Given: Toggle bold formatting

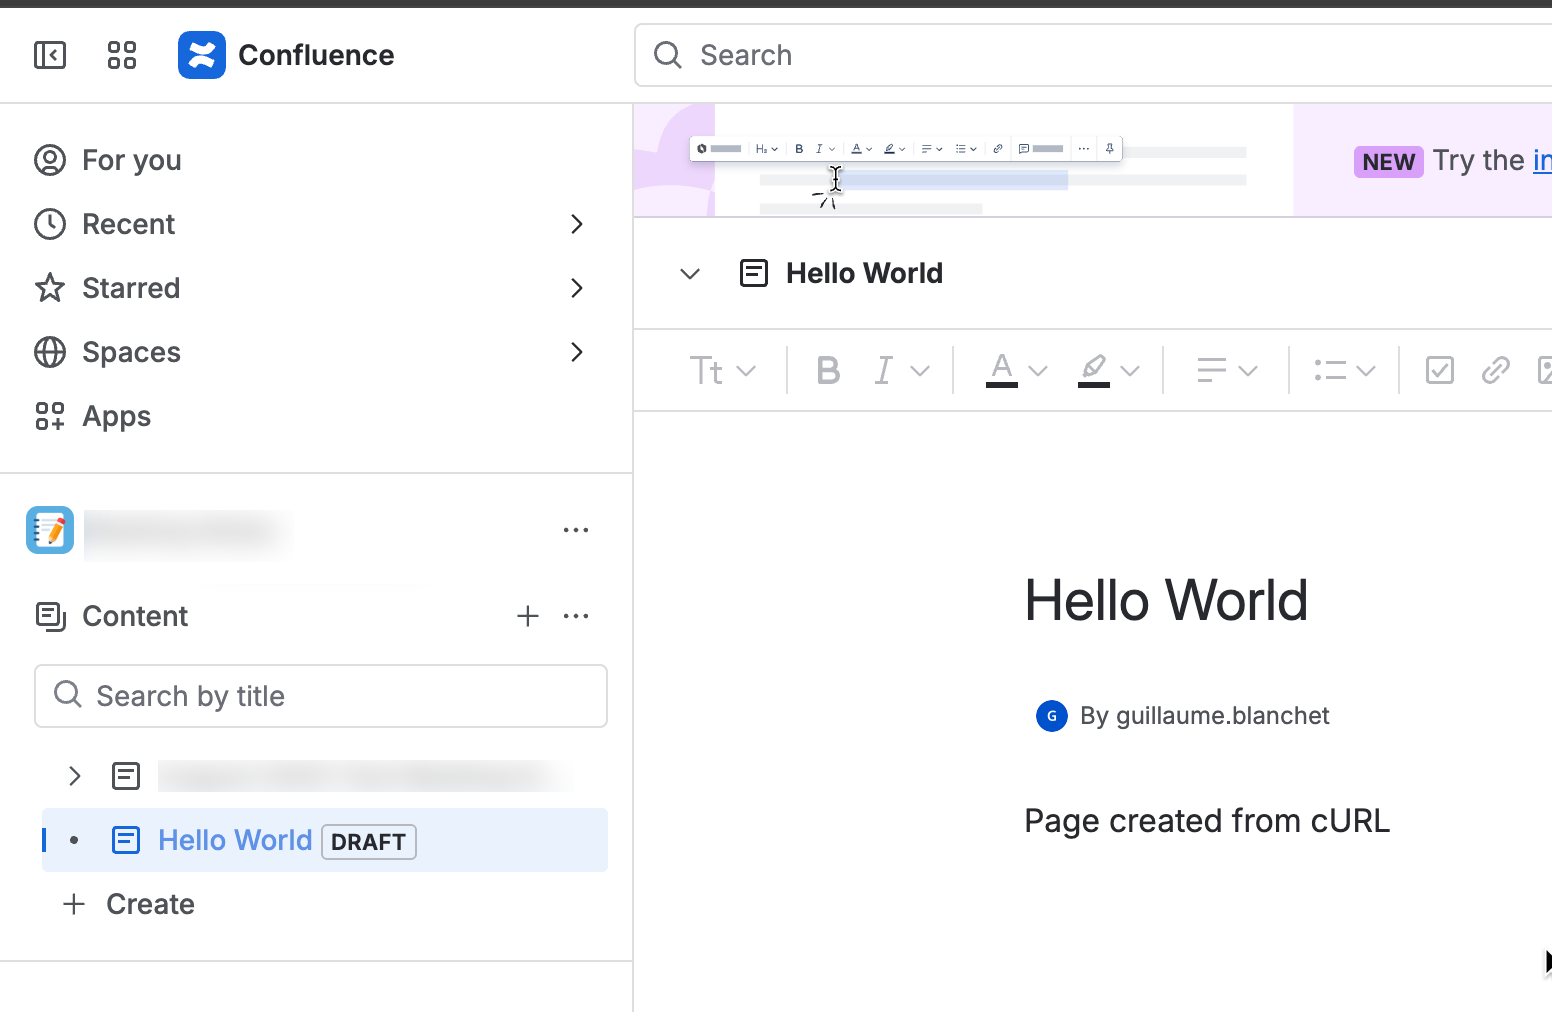Looking at the screenshot, I should [828, 371].
